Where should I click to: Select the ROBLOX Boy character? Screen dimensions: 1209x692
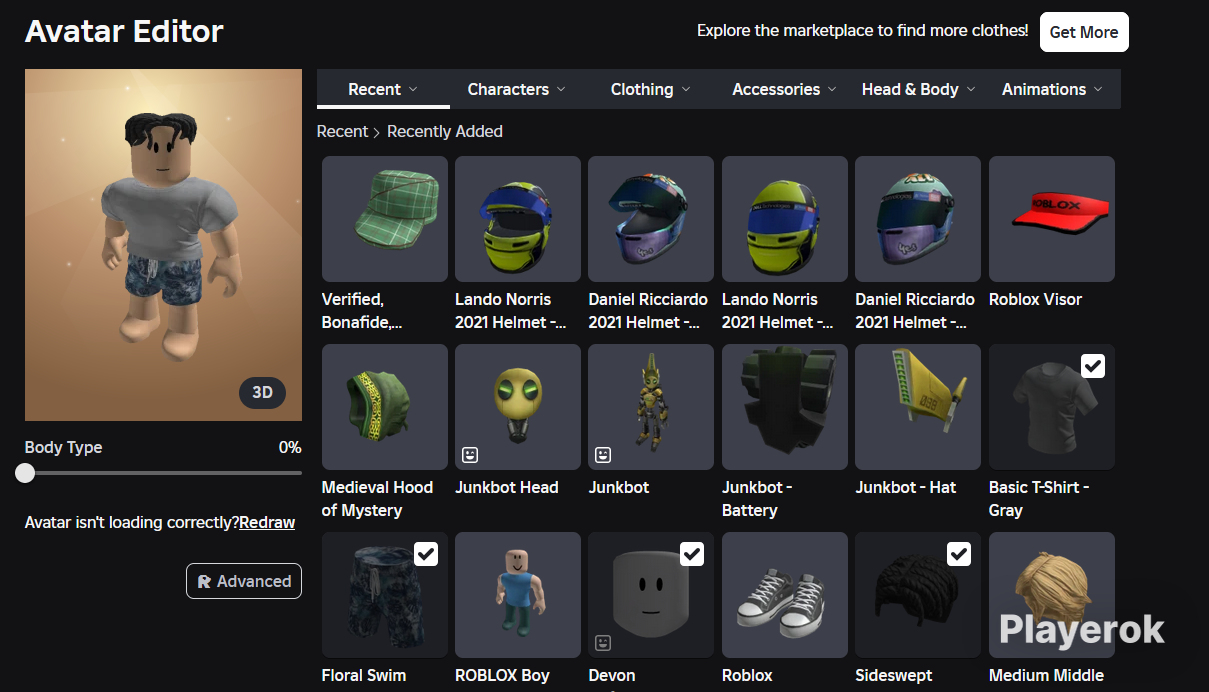pyautogui.click(x=518, y=595)
